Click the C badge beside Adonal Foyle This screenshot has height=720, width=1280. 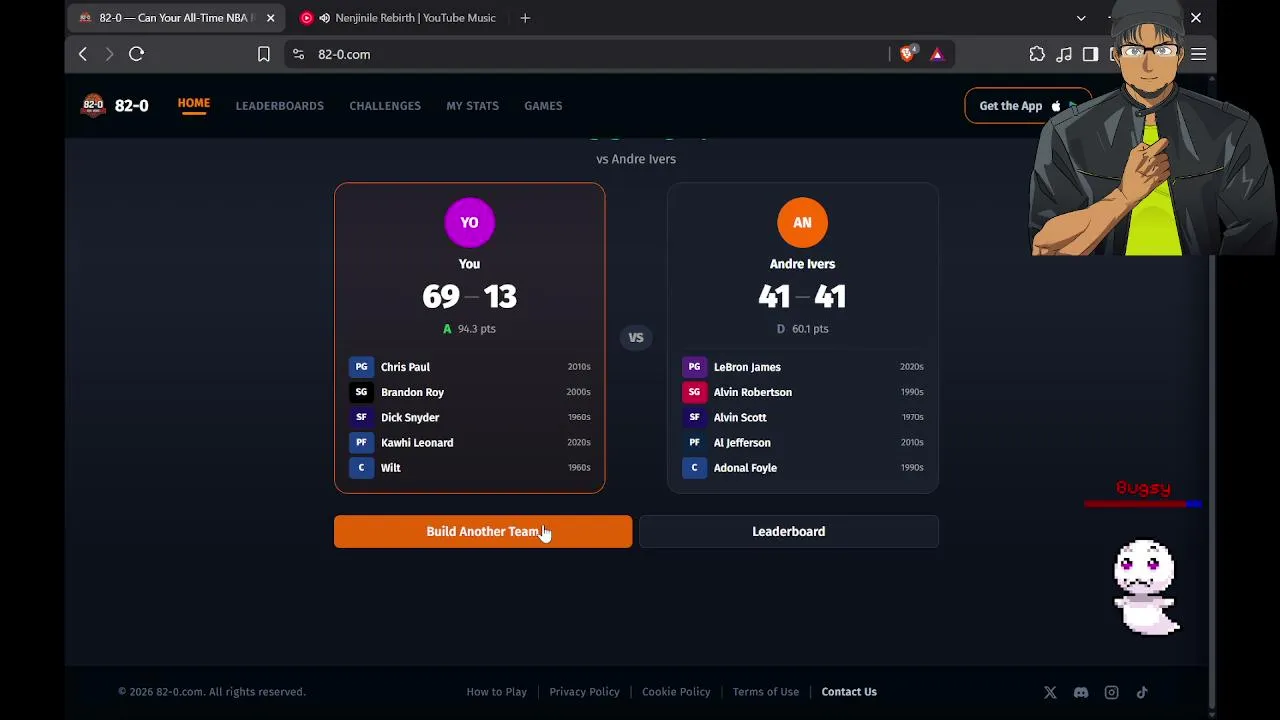coord(694,467)
